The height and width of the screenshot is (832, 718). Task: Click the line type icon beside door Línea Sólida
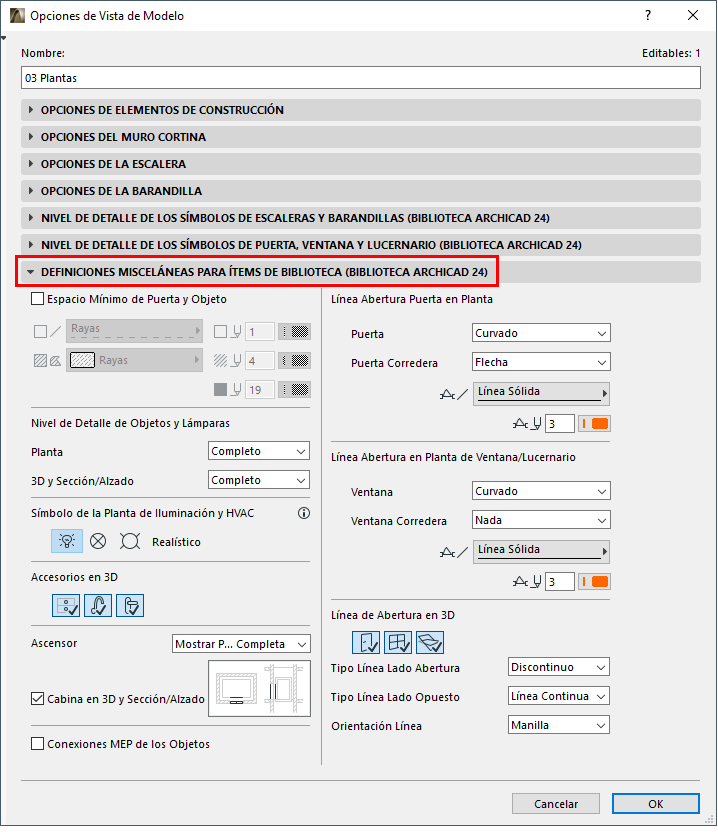pyautogui.click(x=454, y=394)
